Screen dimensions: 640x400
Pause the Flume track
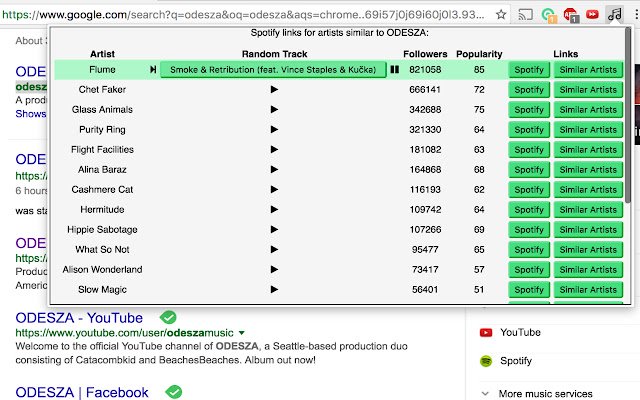click(394, 69)
